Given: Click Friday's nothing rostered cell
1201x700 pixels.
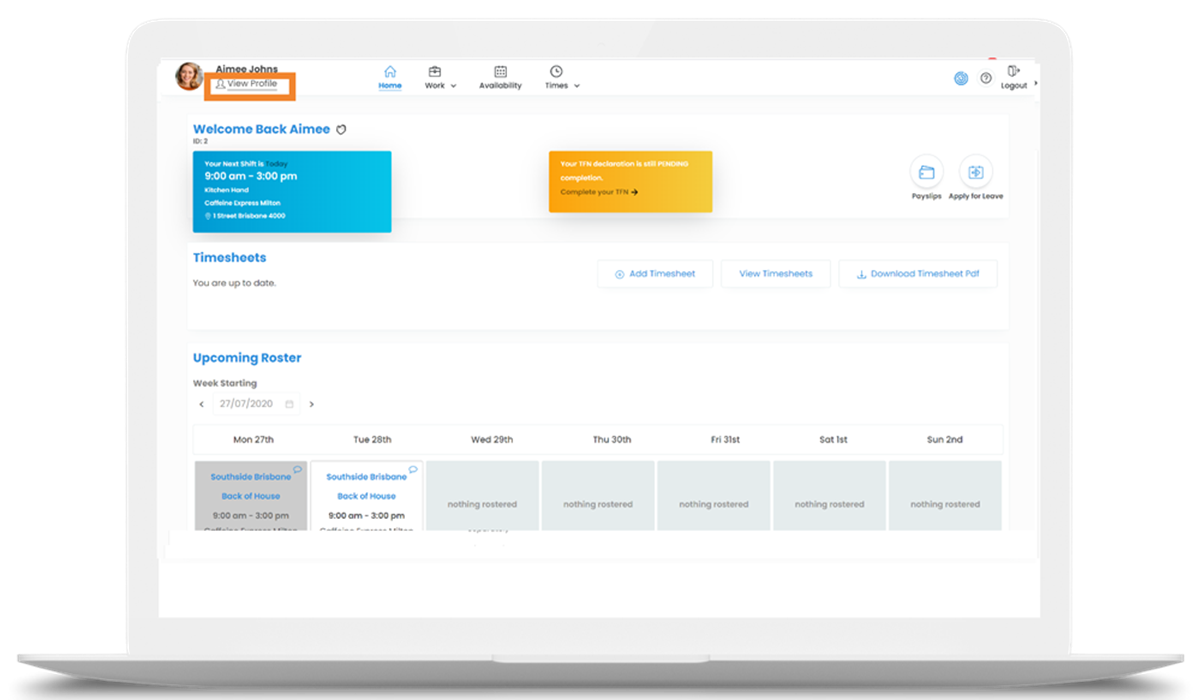Looking at the screenshot, I should [714, 495].
